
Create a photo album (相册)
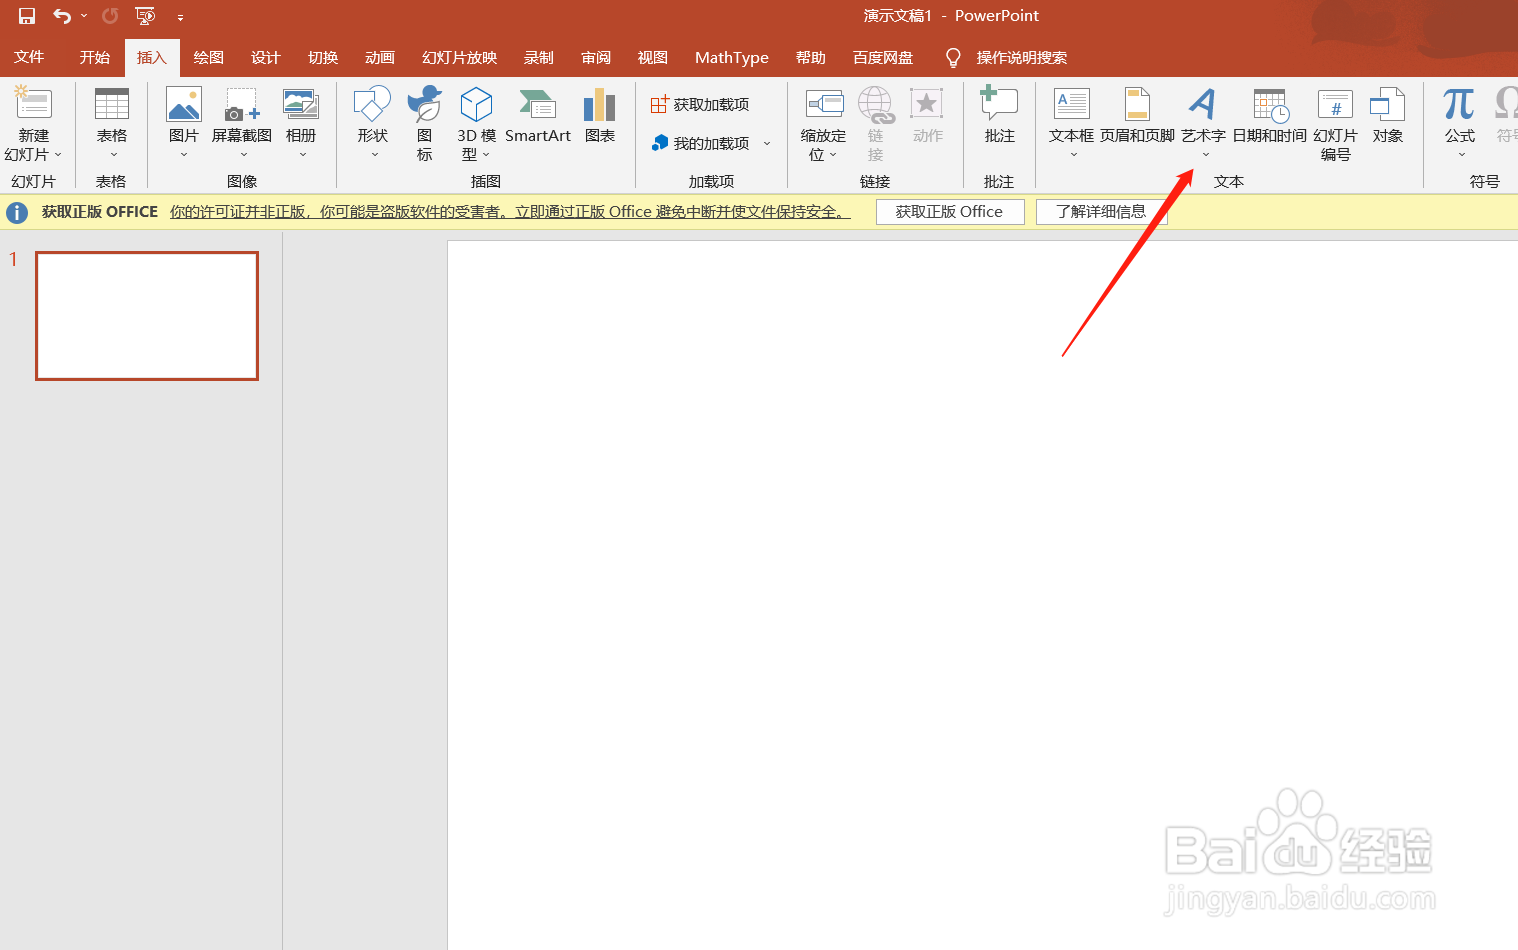[x=301, y=124]
